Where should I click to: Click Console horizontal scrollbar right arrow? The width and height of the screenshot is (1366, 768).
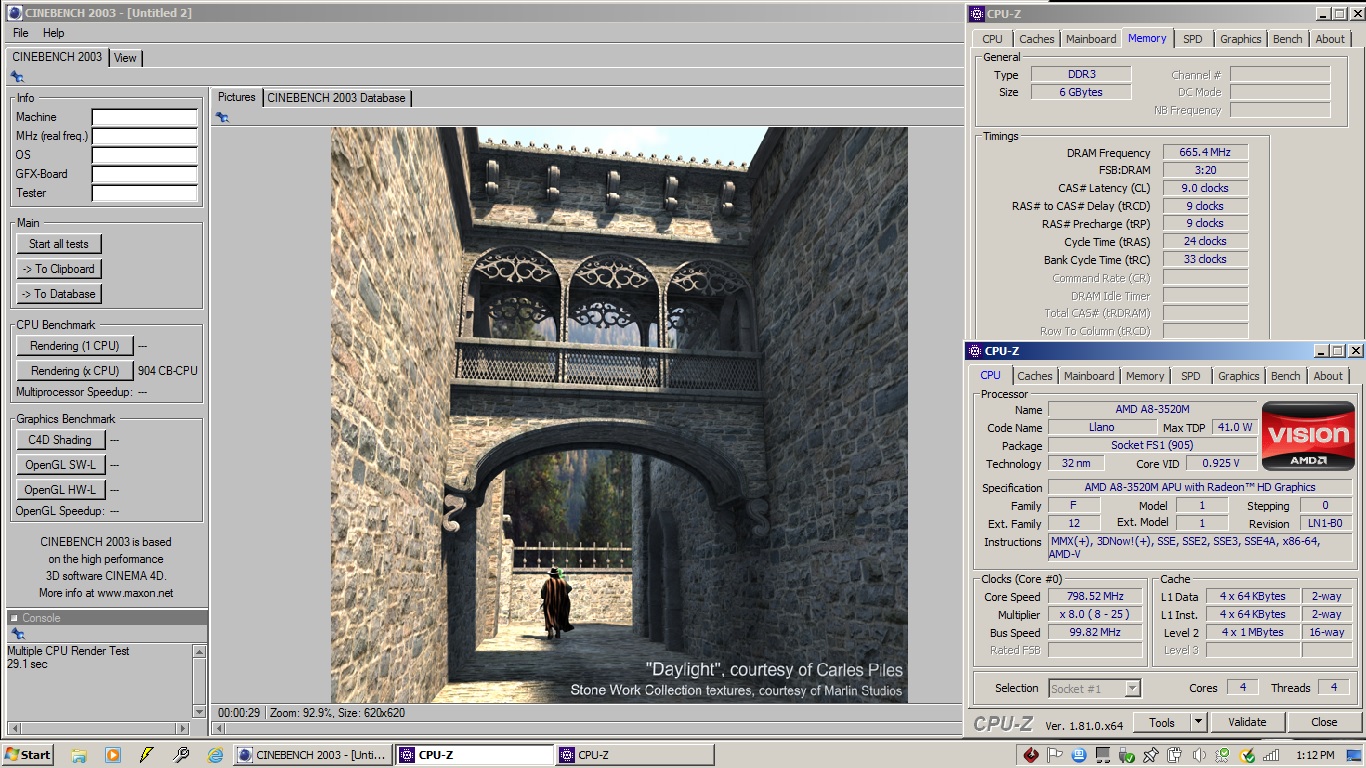click(182, 728)
